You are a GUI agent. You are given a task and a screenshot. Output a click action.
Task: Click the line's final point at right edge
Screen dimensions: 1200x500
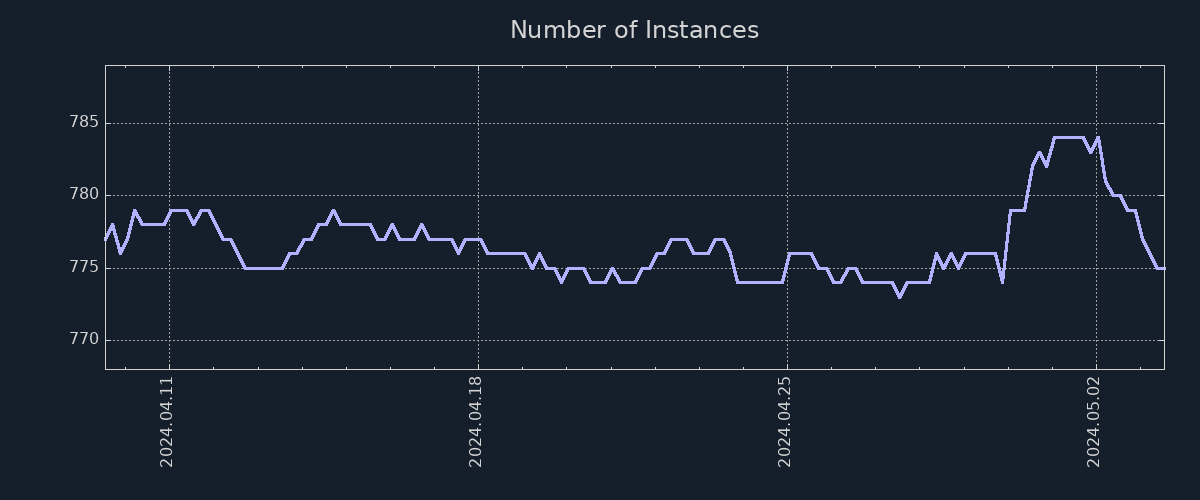pos(1163,268)
